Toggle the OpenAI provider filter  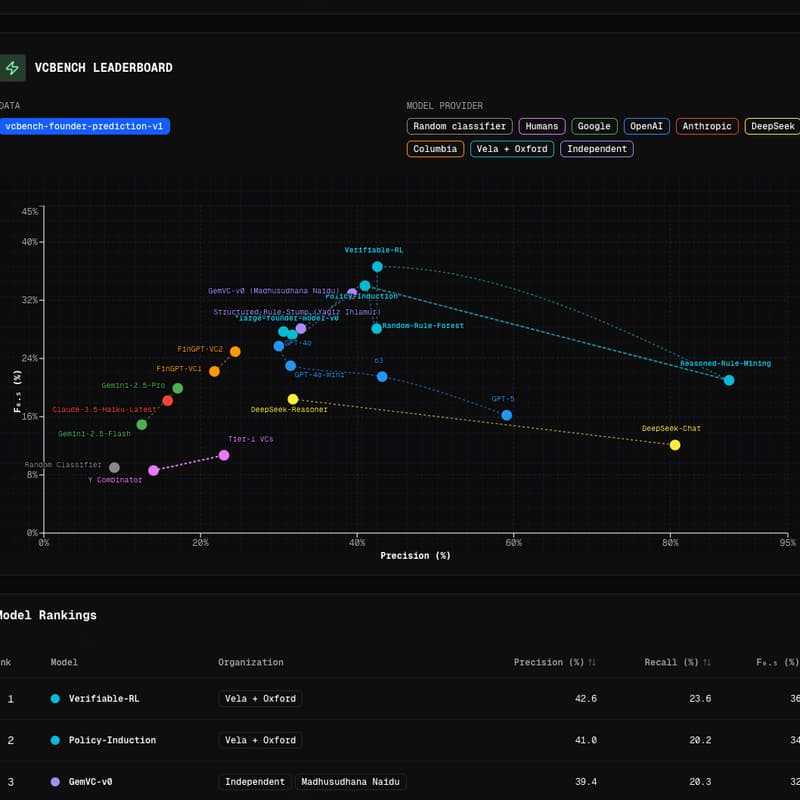pos(645,126)
